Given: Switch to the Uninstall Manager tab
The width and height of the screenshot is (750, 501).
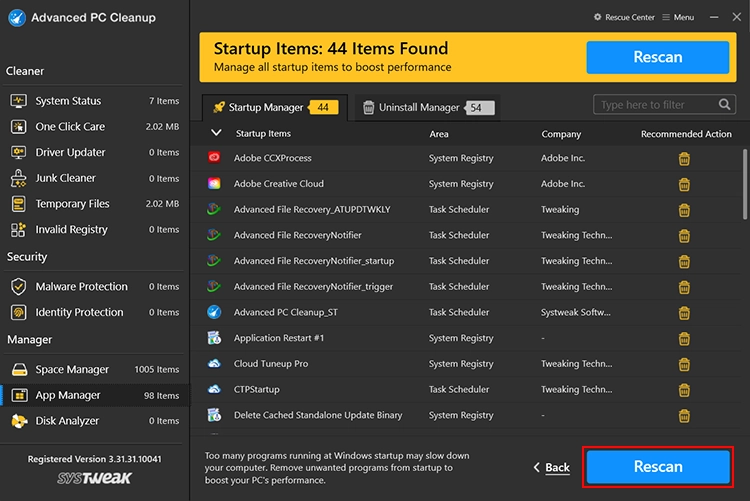Looking at the screenshot, I should 419,107.
